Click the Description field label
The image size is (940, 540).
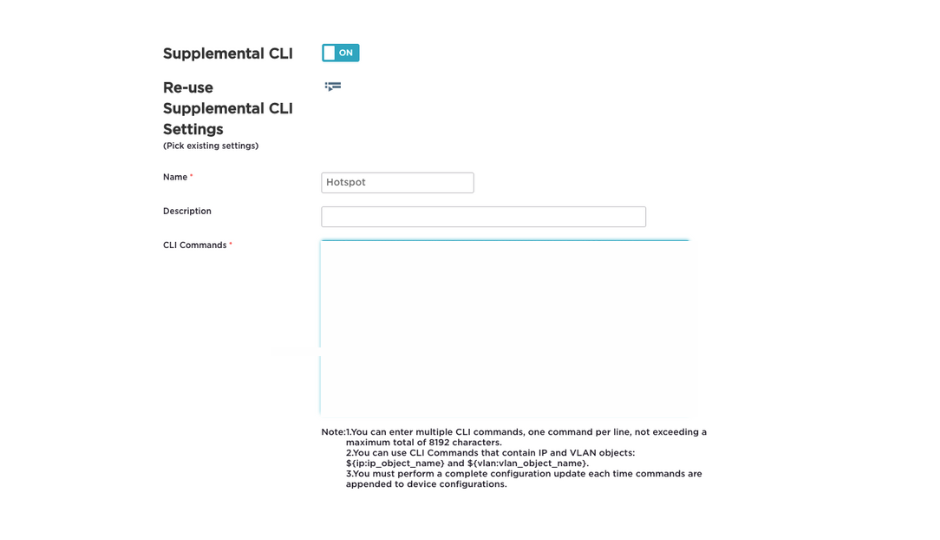tap(187, 211)
